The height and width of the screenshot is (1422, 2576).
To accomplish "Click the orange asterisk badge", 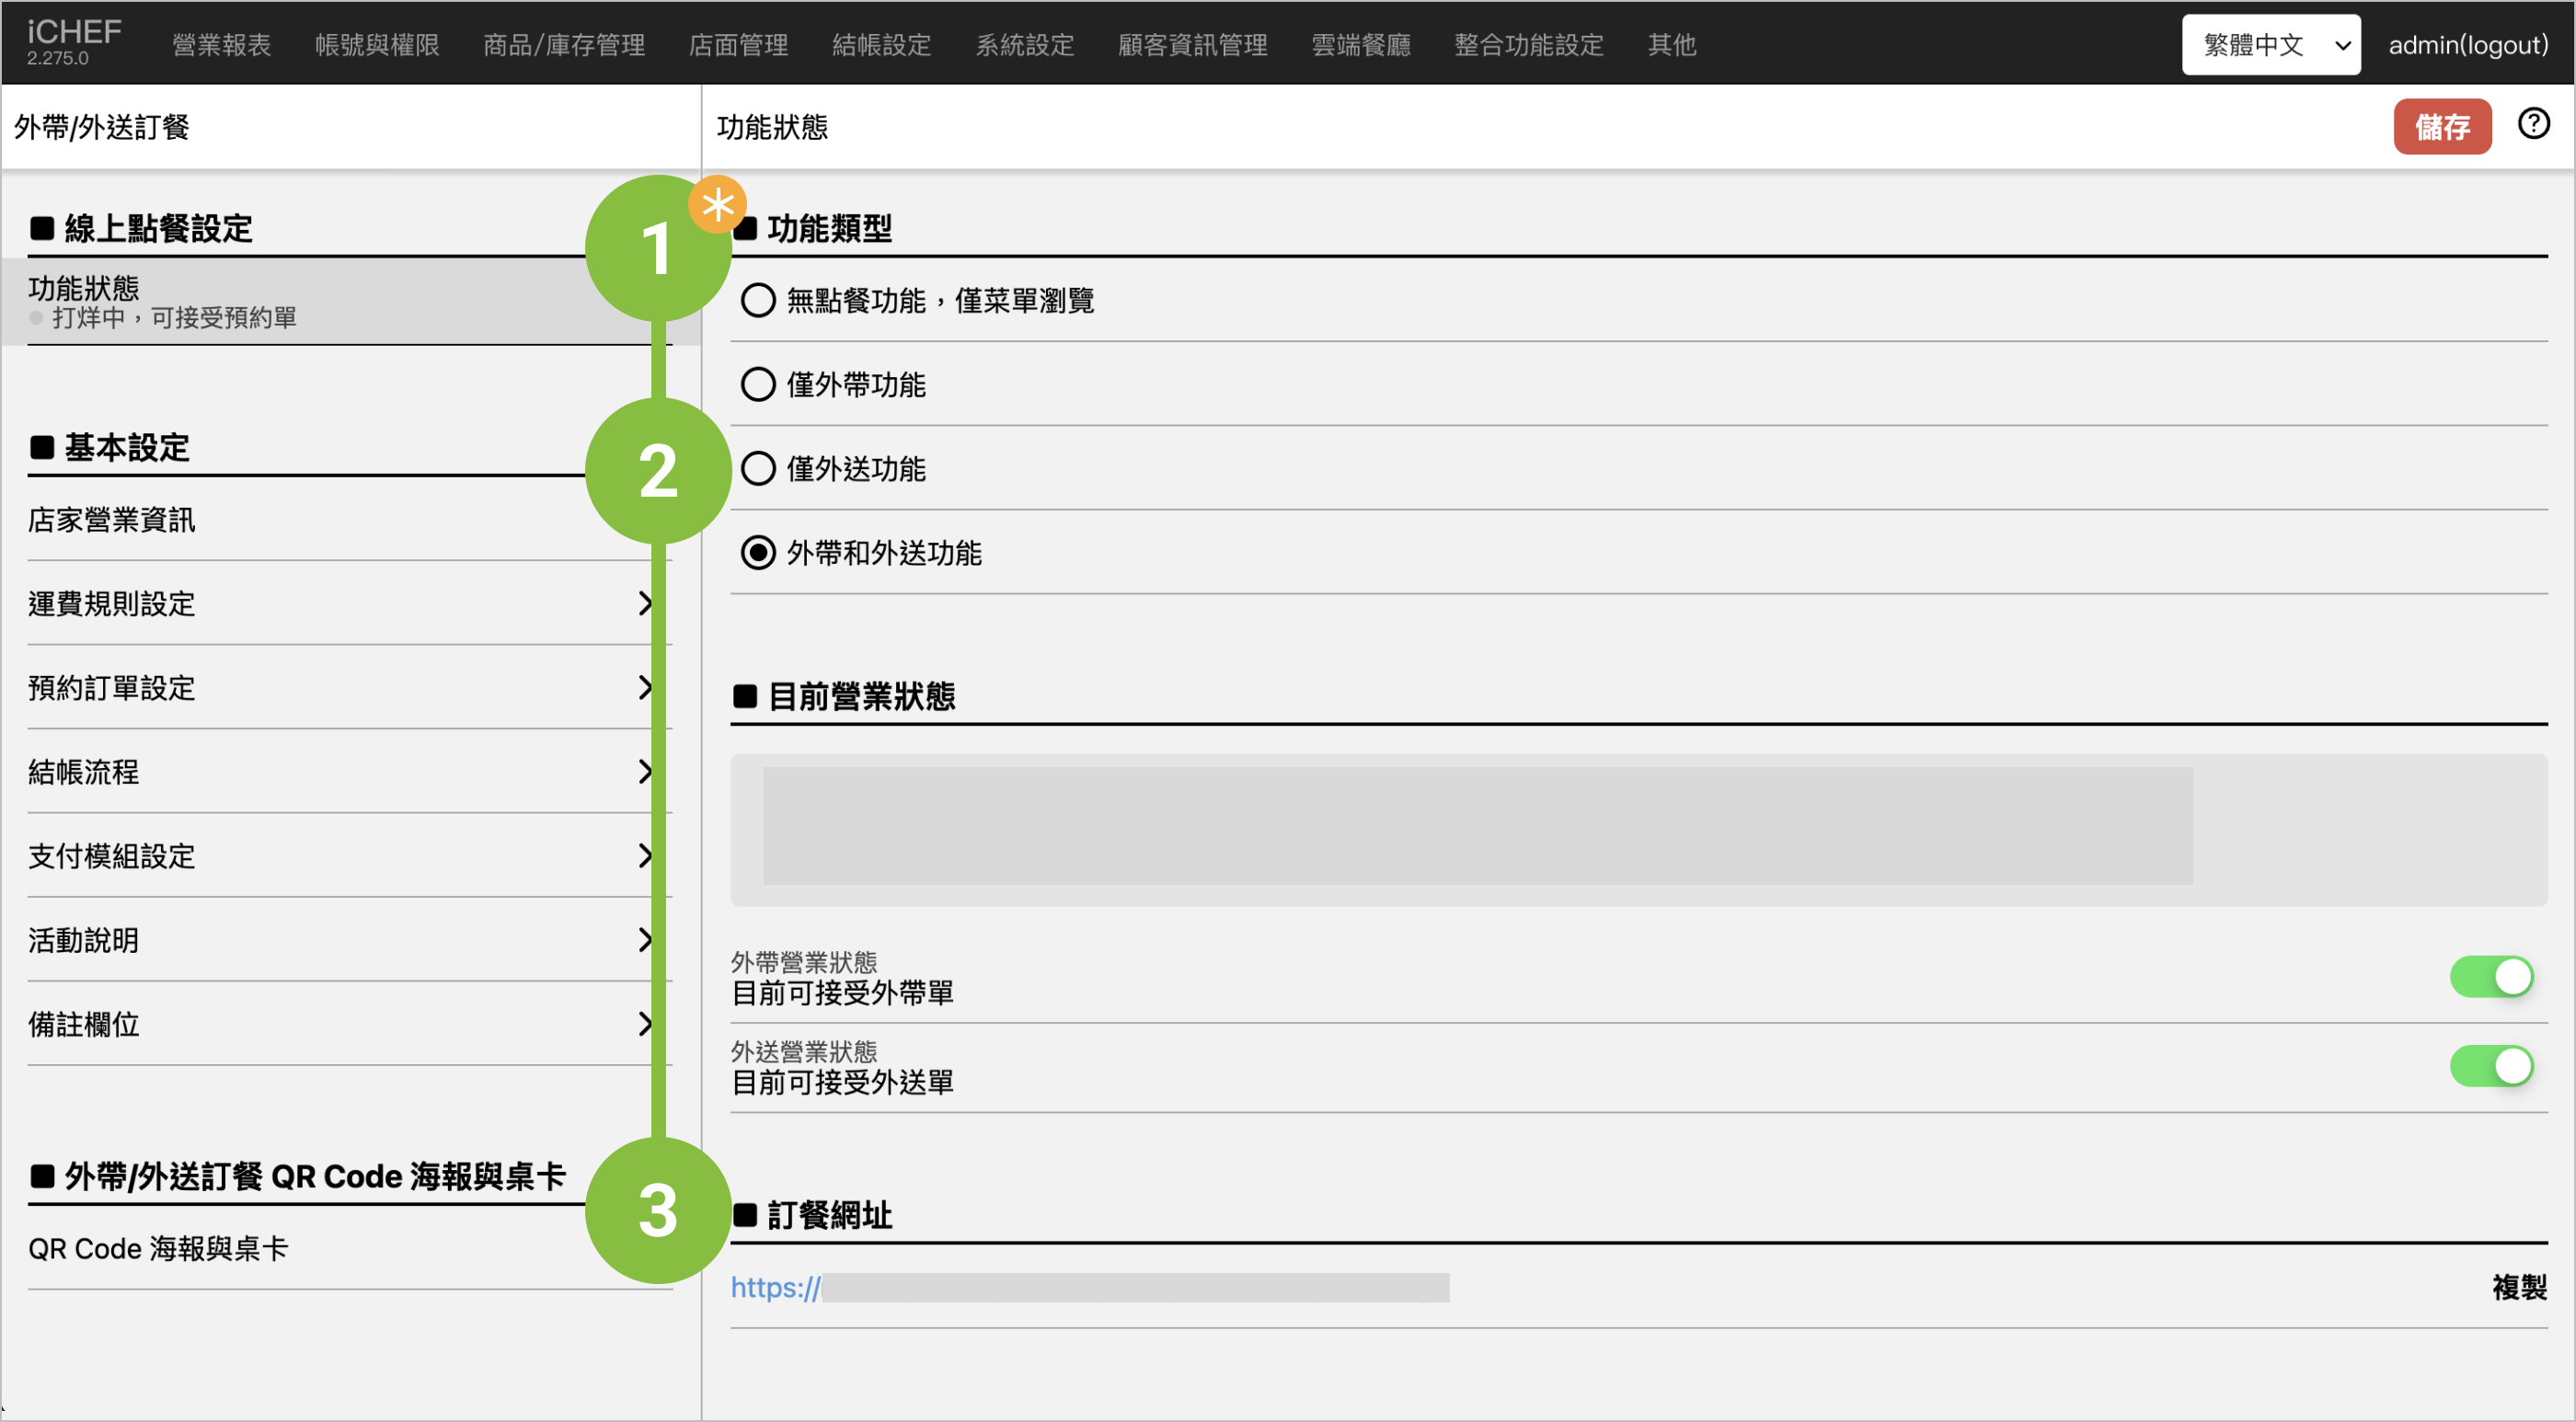I will click(717, 205).
